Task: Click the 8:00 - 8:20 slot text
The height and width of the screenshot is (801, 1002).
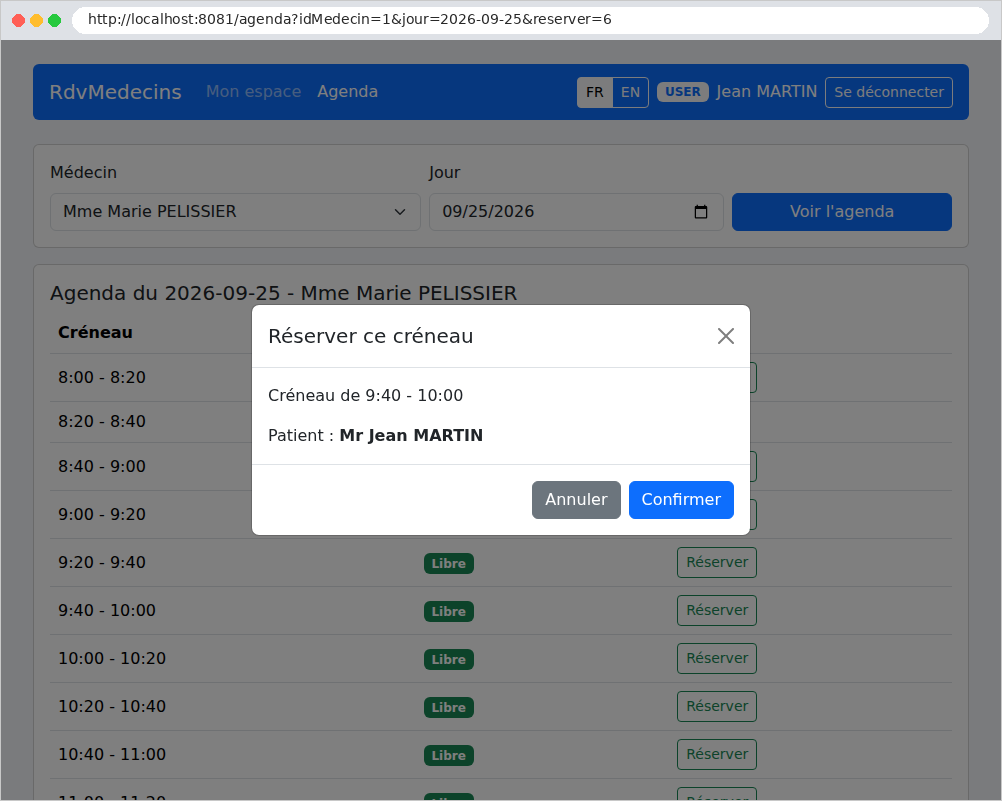Action: [x=102, y=377]
